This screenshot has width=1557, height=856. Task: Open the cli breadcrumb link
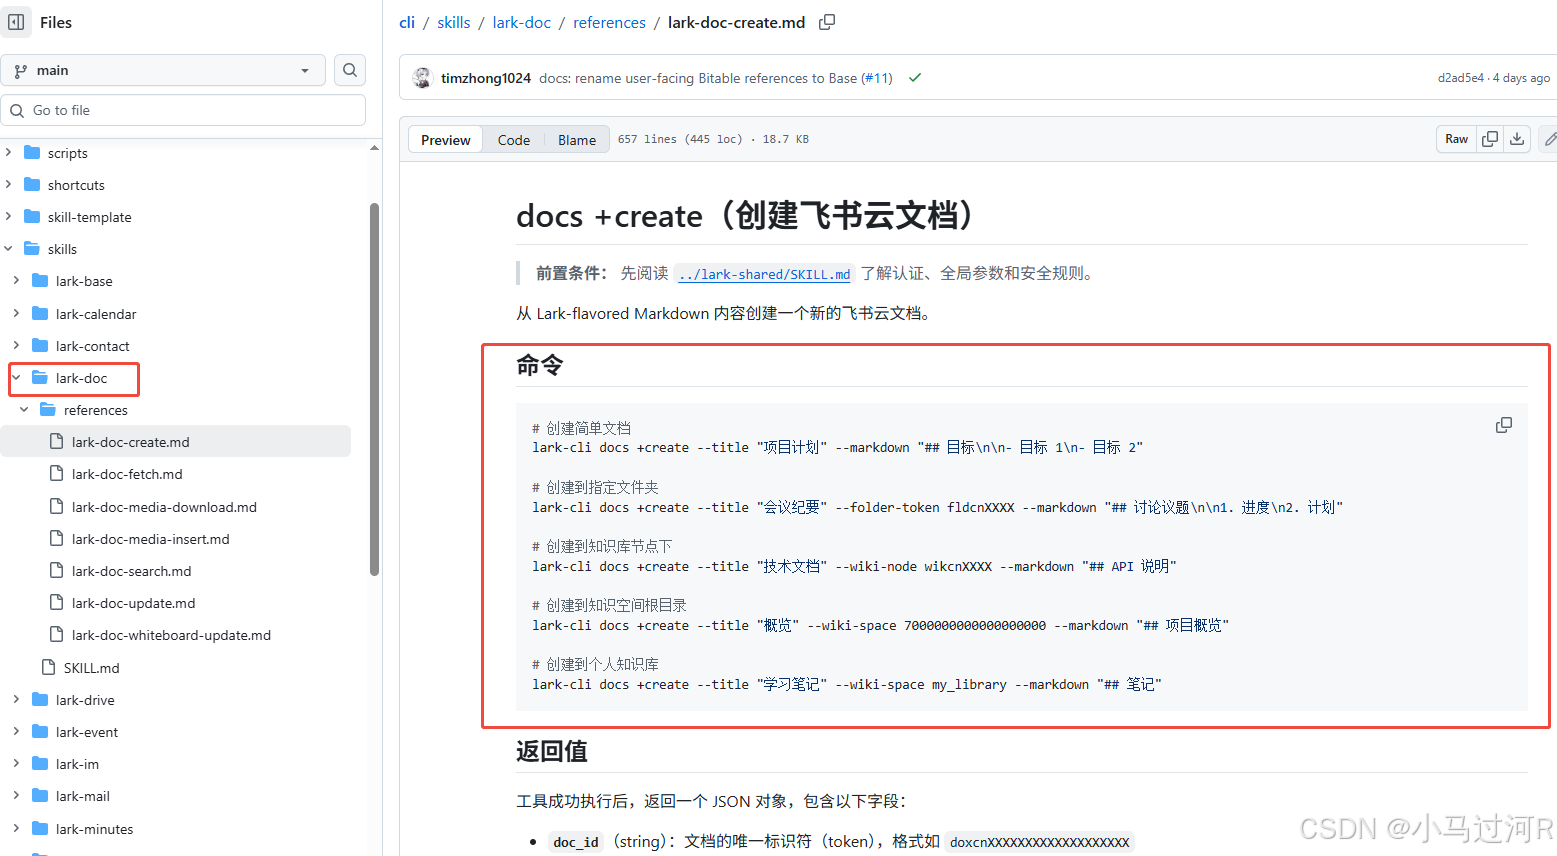coord(406,22)
